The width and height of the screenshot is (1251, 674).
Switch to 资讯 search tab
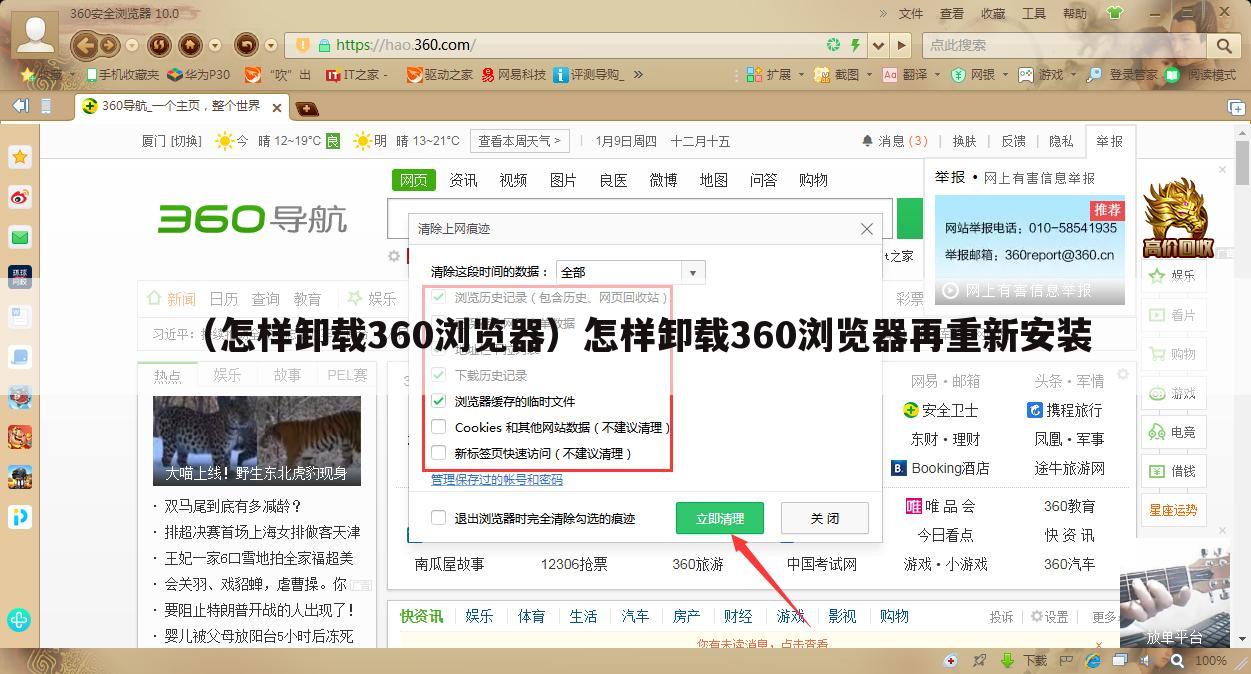coord(463,180)
